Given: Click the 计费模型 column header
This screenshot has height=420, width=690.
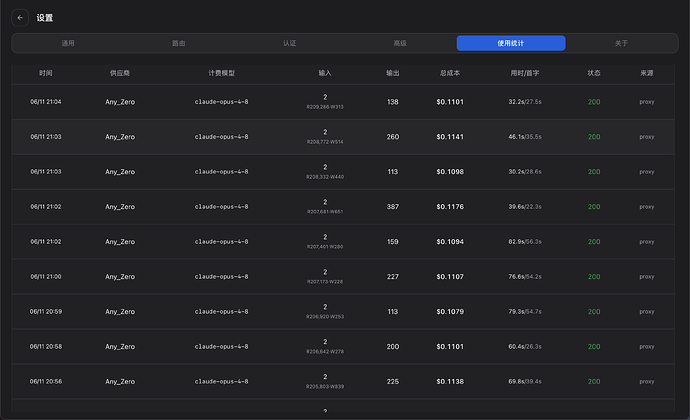Looking at the screenshot, I should click(221, 73).
